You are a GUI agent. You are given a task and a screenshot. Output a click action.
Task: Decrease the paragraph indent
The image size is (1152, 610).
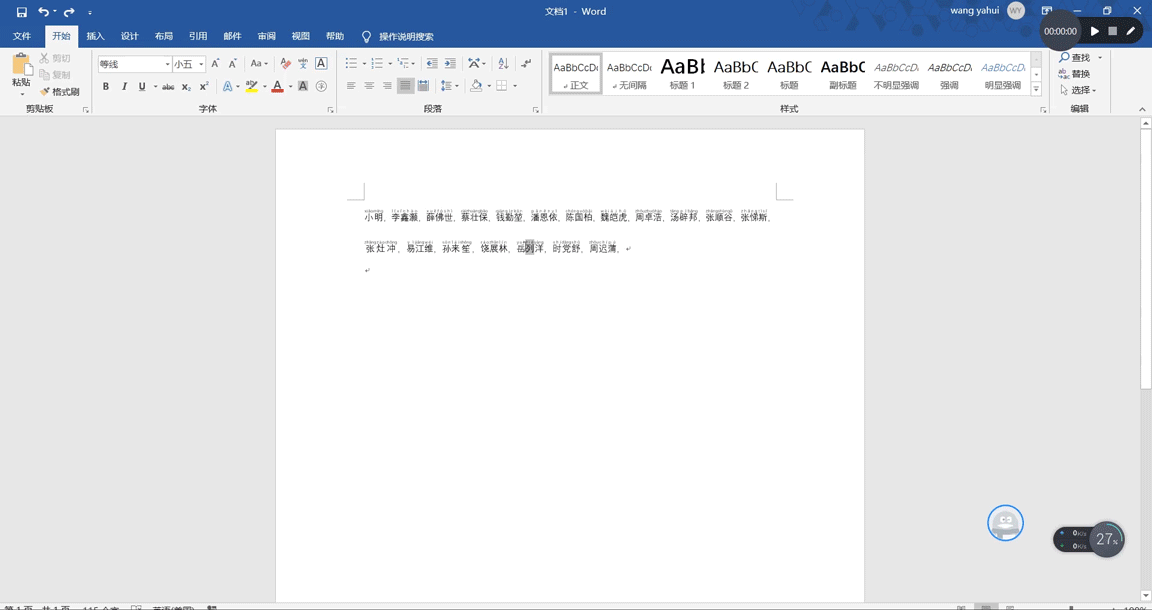[432, 64]
